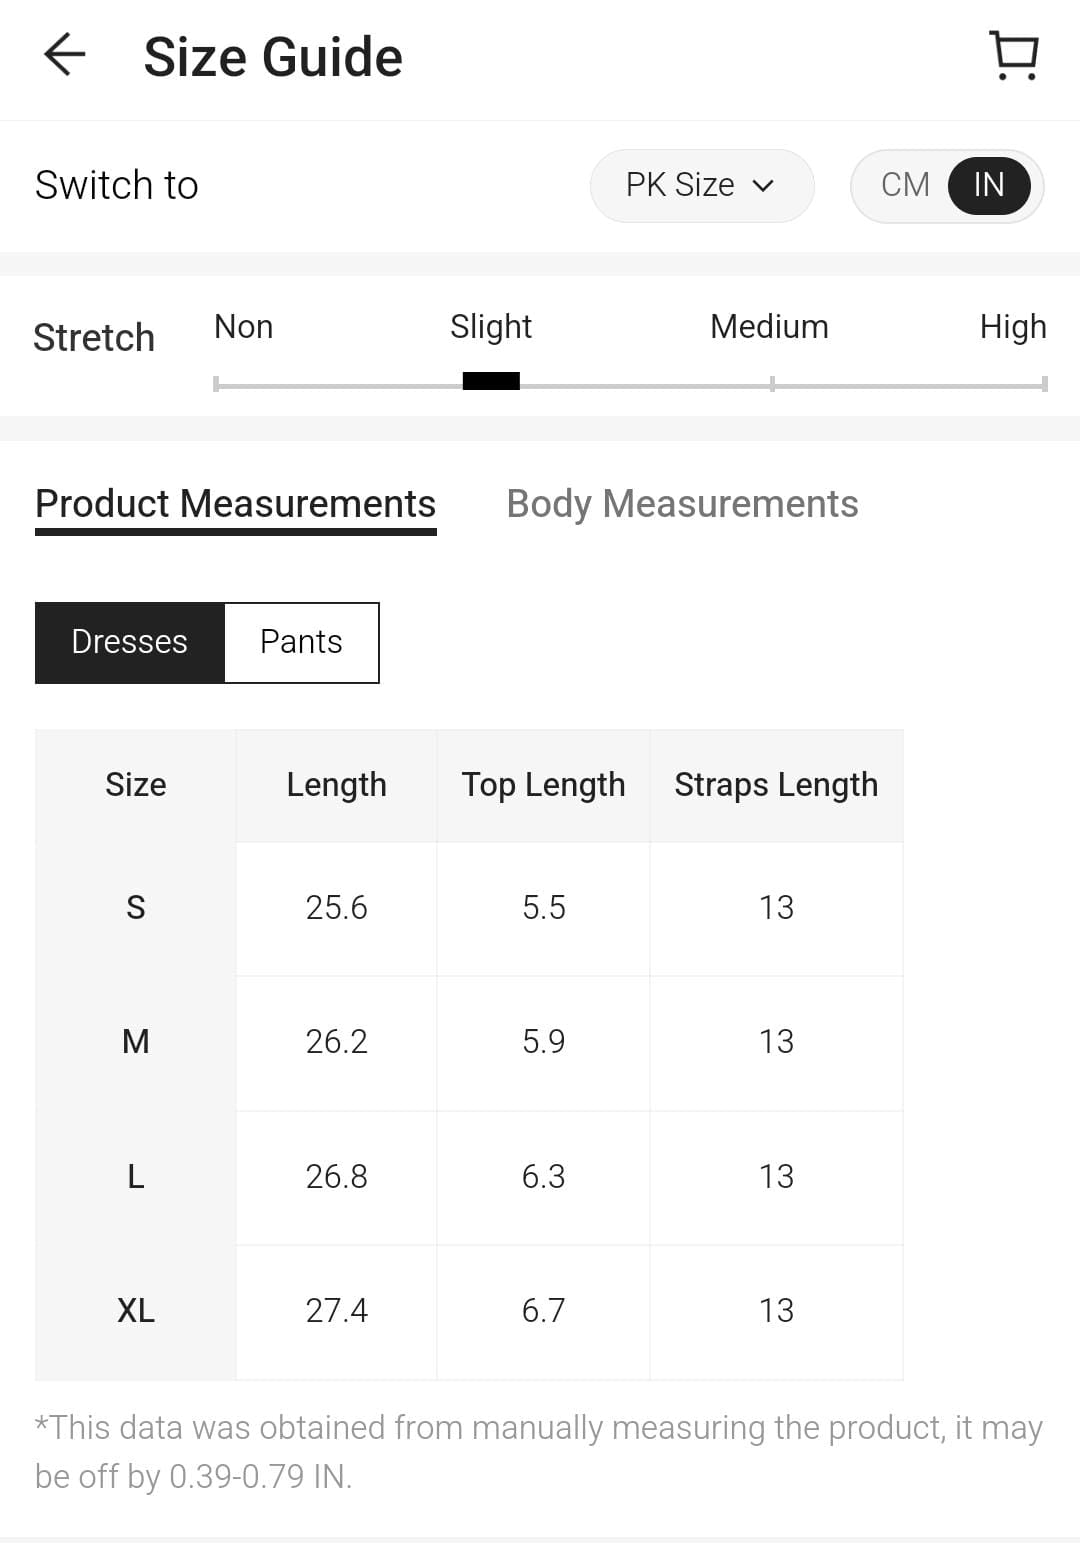Select the XL size row
This screenshot has height=1543, width=1080.
click(x=136, y=1310)
